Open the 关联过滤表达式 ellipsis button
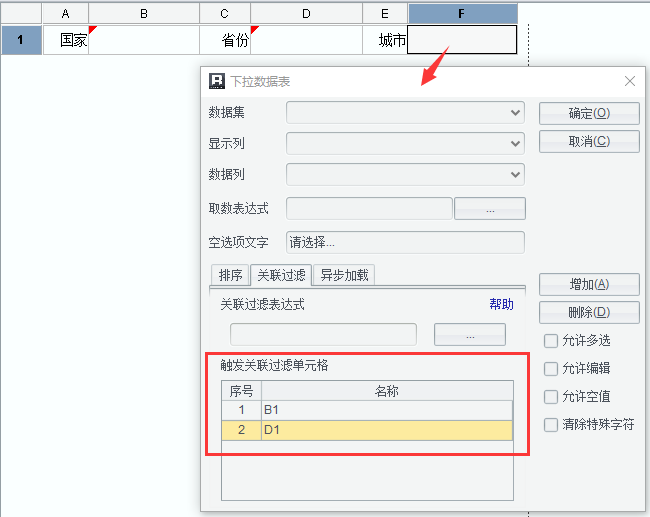Image resolution: width=650 pixels, height=517 pixels. tap(470, 335)
